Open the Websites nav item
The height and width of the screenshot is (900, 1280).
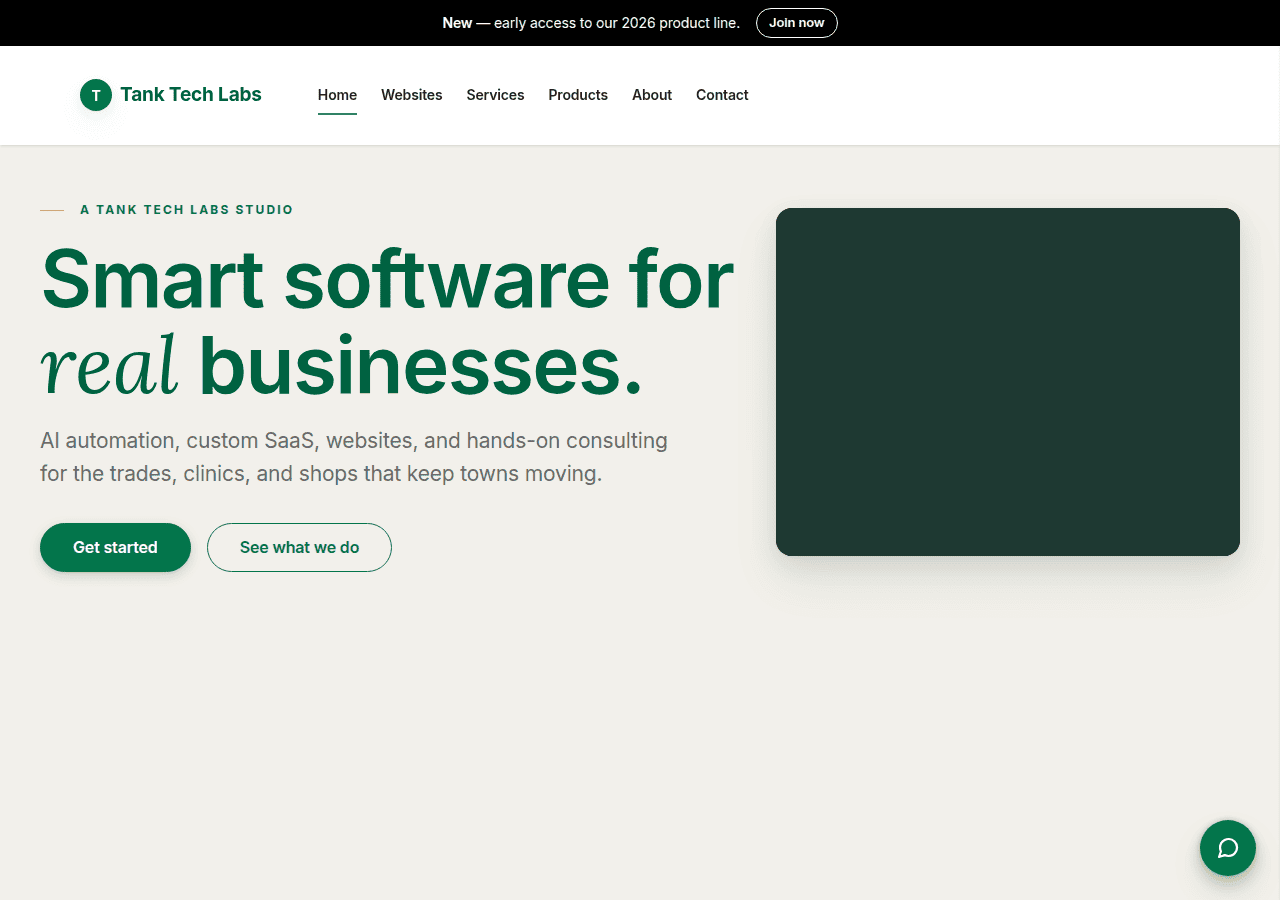click(x=412, y=95)
